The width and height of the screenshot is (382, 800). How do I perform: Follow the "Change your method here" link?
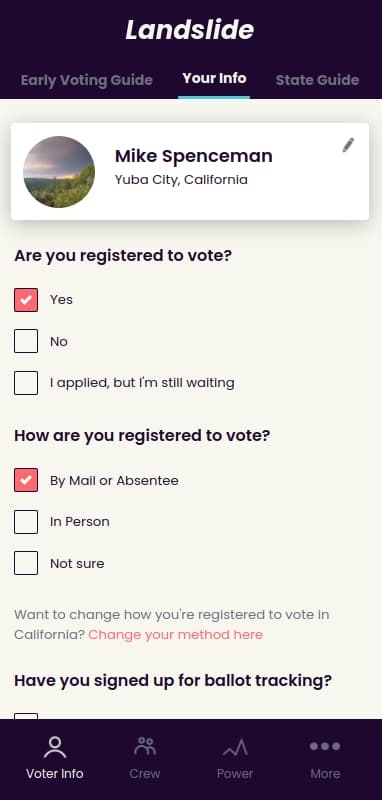[x=175, y=635]
